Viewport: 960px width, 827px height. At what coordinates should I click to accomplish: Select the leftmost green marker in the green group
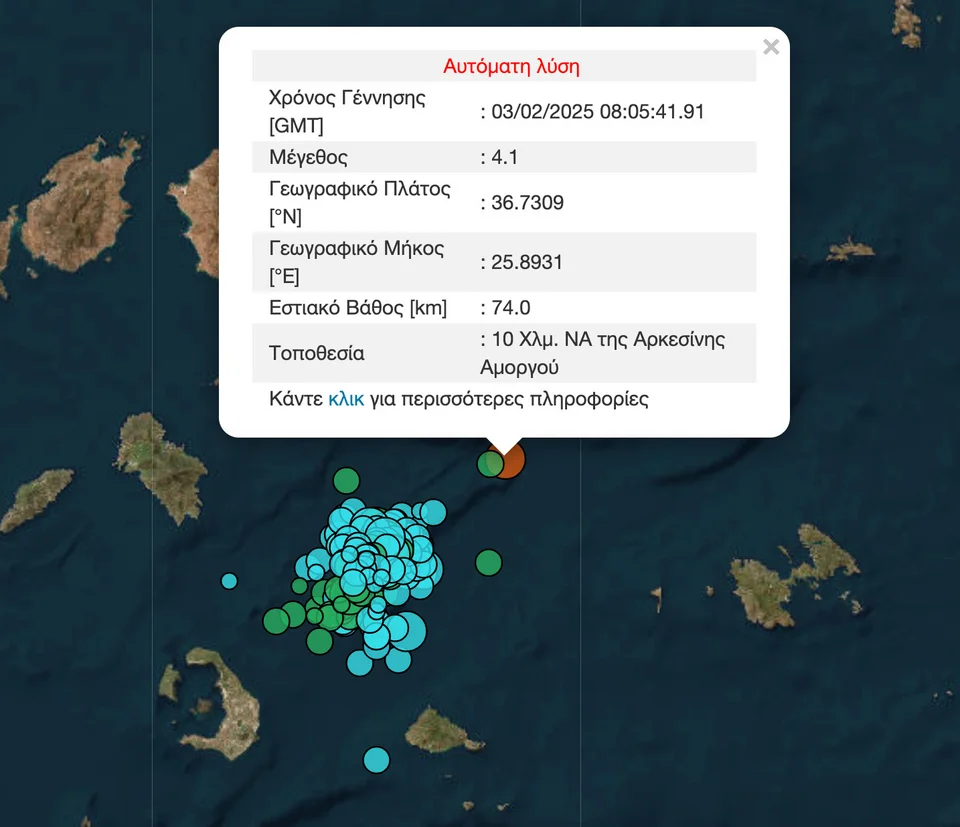[276, 622]
